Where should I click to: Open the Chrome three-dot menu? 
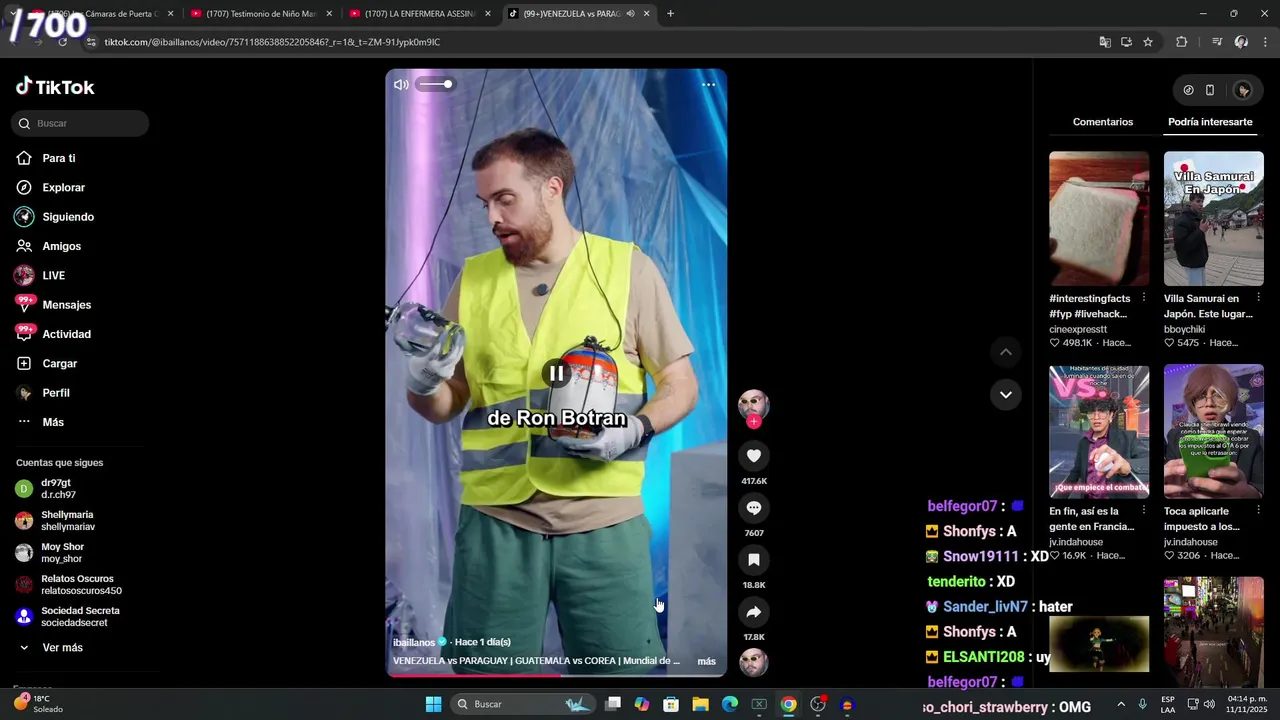pos(1266,42)
